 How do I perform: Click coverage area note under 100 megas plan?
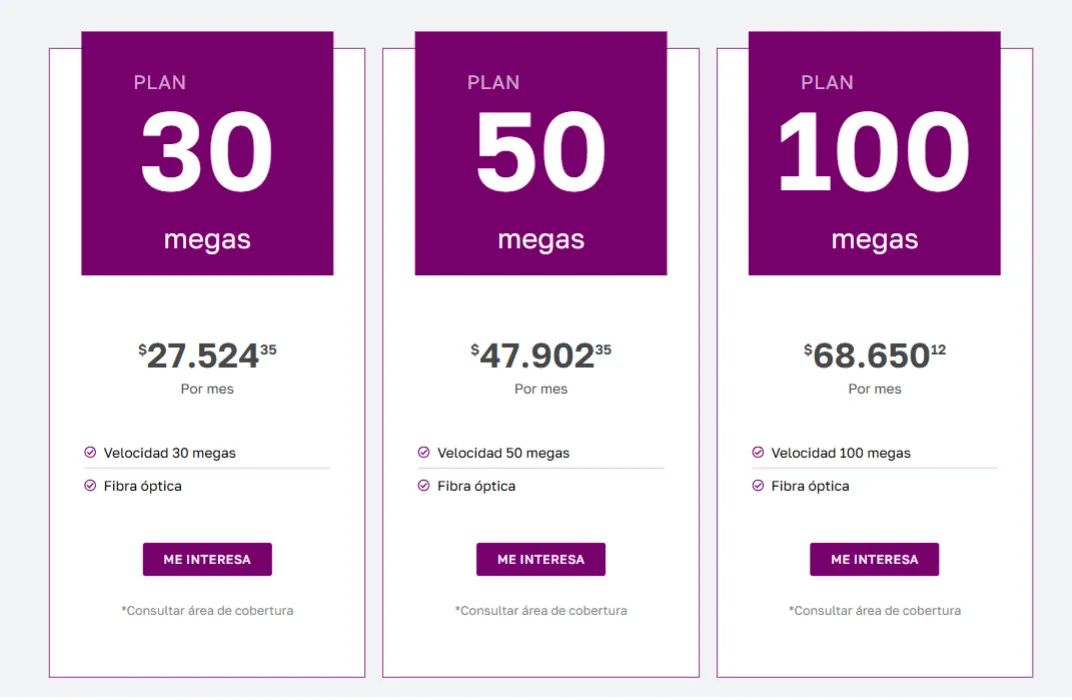pos(874,610)
